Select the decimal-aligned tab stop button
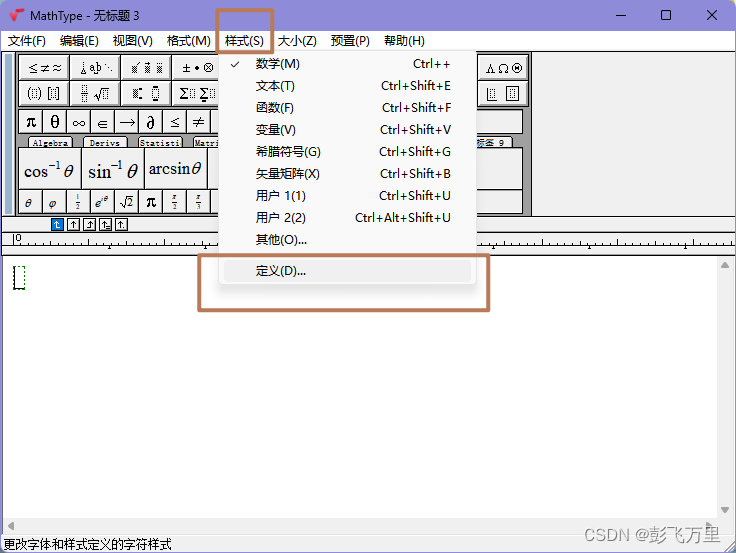Viewport: 736px width, 553px height. [121, 225]
